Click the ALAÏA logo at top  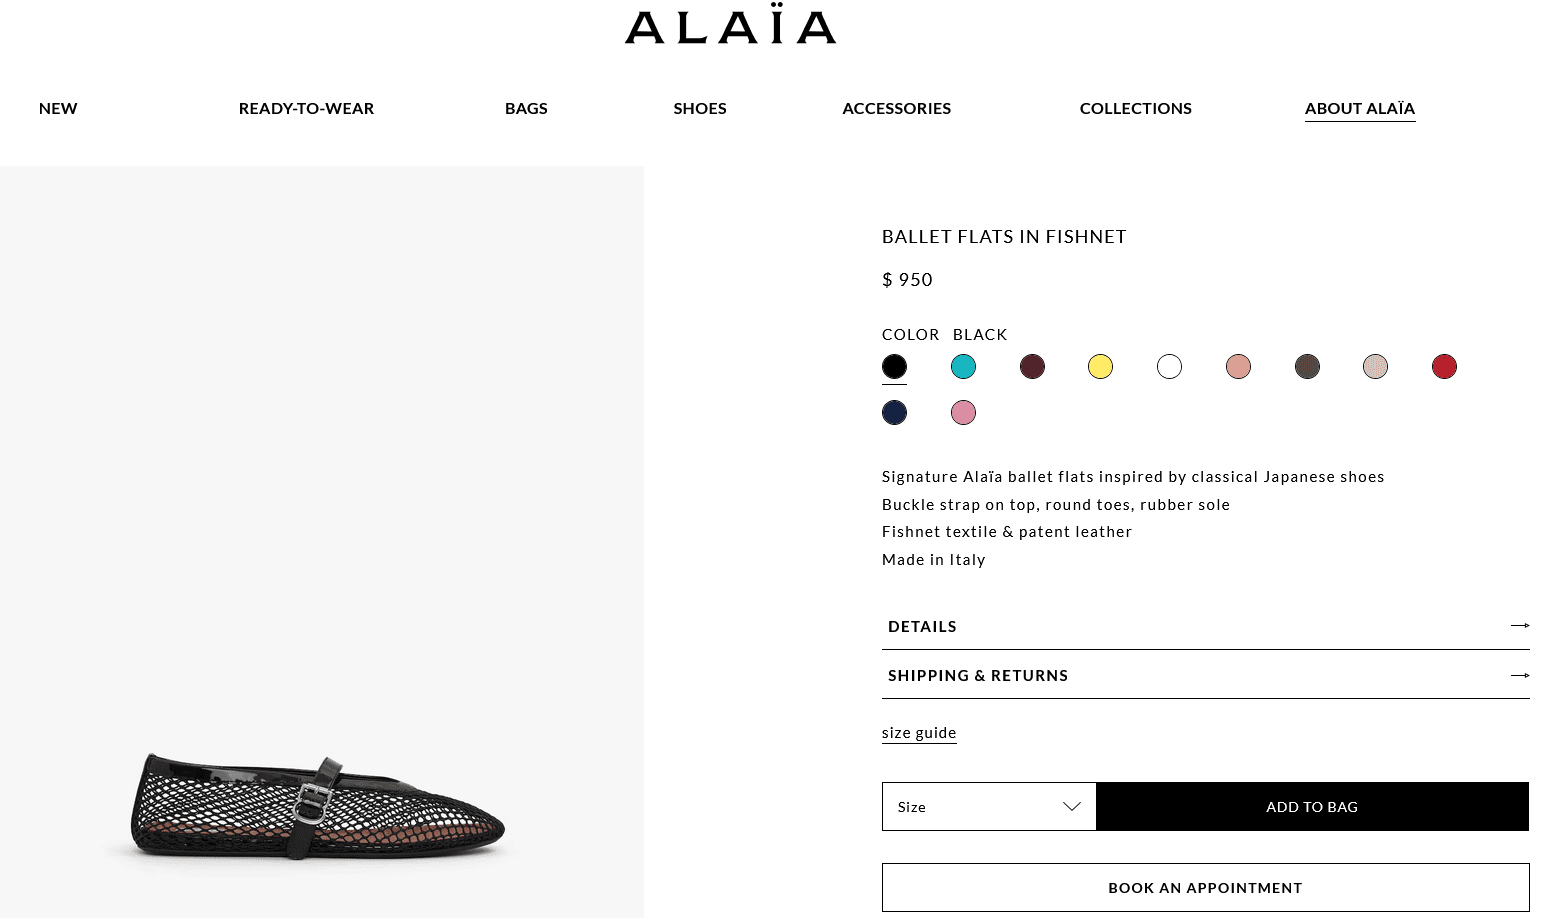coord(730,27)
